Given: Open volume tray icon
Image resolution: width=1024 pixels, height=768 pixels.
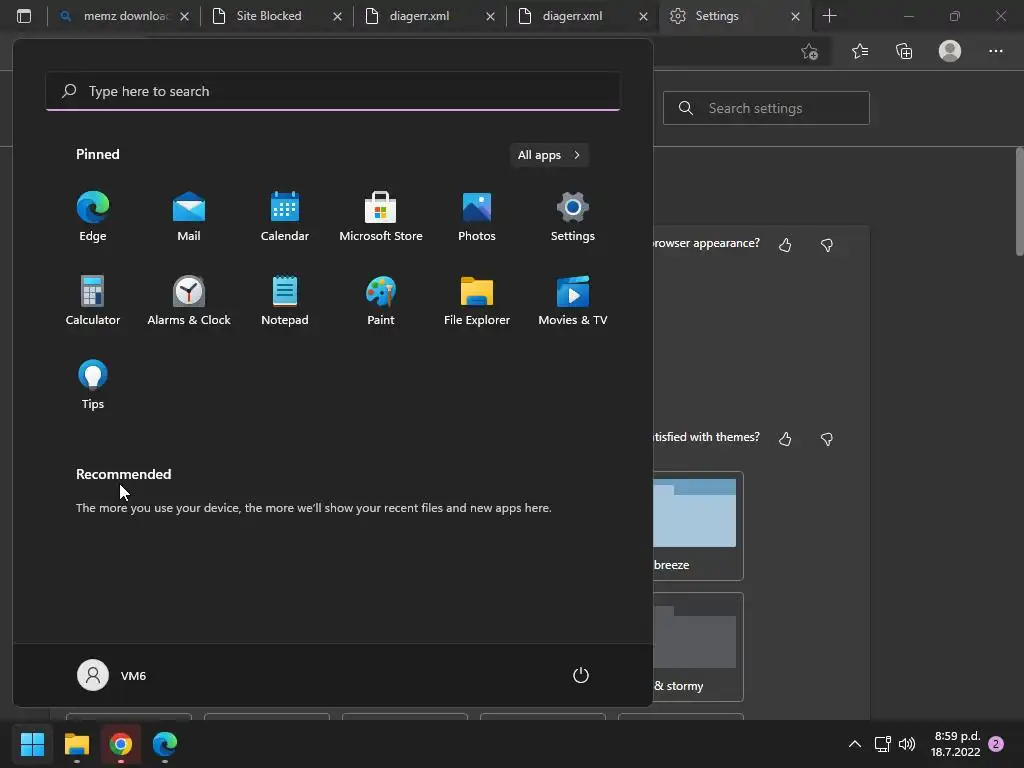Looking at the screenshot, I should pyautogui.click(x=907, y=744).
